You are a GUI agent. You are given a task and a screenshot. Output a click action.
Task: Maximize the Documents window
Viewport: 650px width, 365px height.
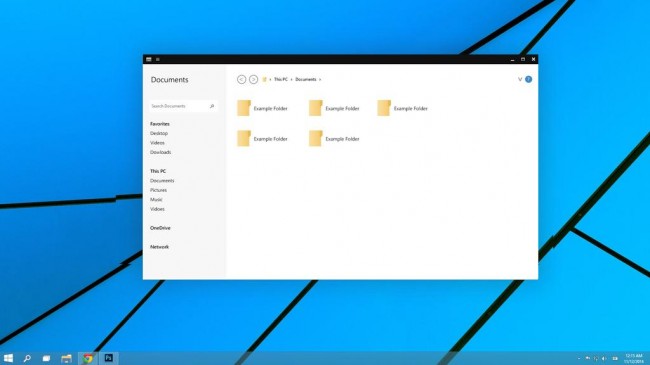(523, 59)
